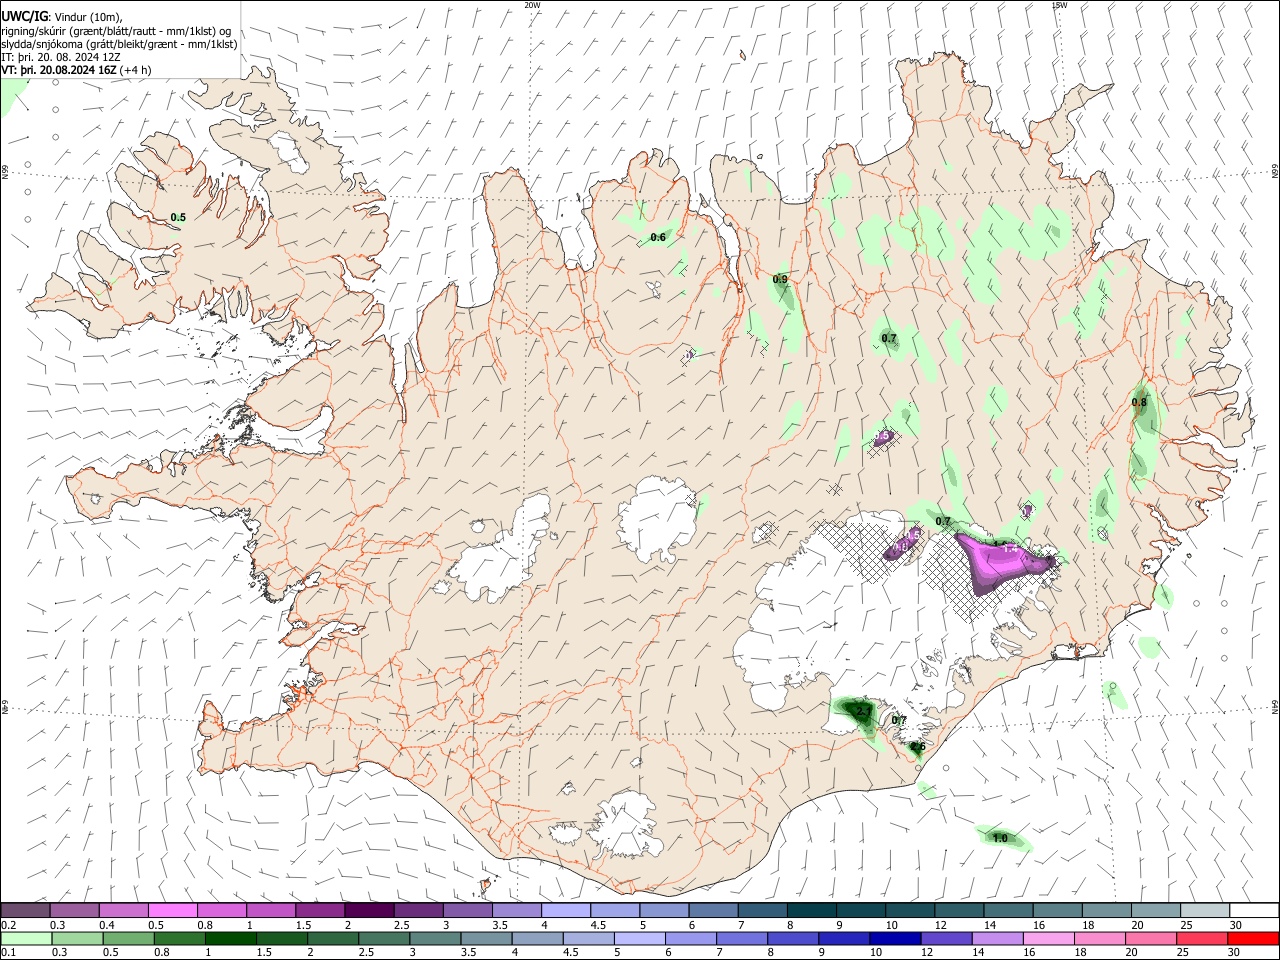Select the white 30 snow legend swatch

(1254, 911)
